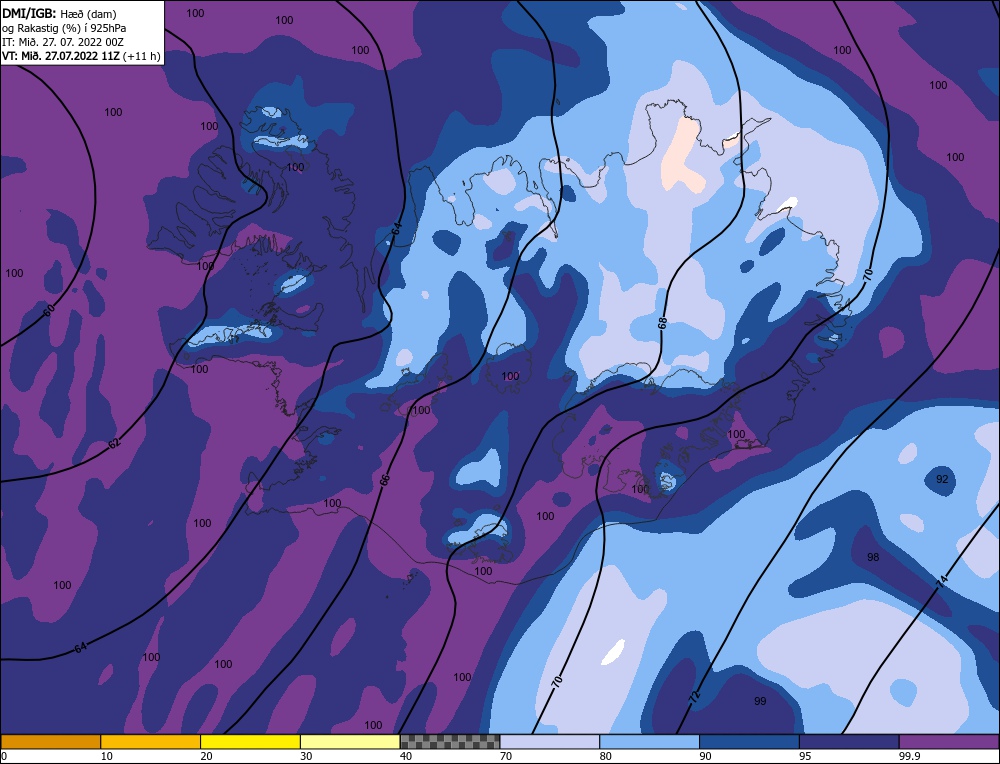
Task: Click the '92' humidity value label
Action: click(942, 479)
